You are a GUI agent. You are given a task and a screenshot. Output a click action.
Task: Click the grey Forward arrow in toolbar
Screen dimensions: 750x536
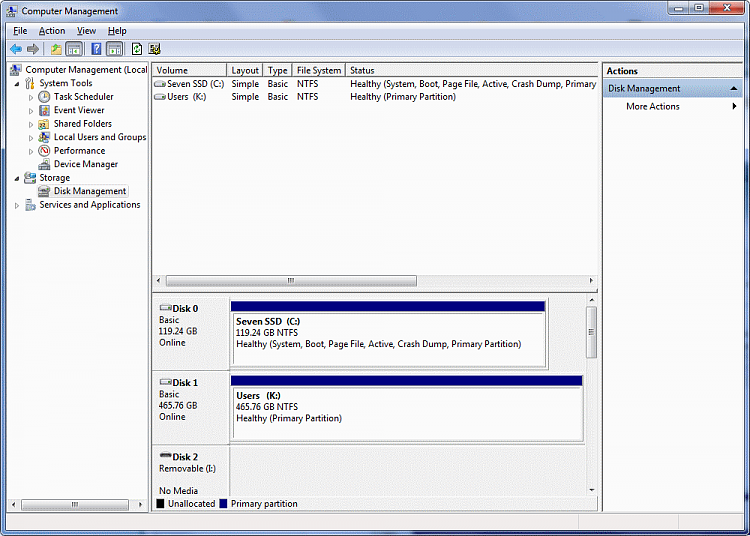click(33, 49)
